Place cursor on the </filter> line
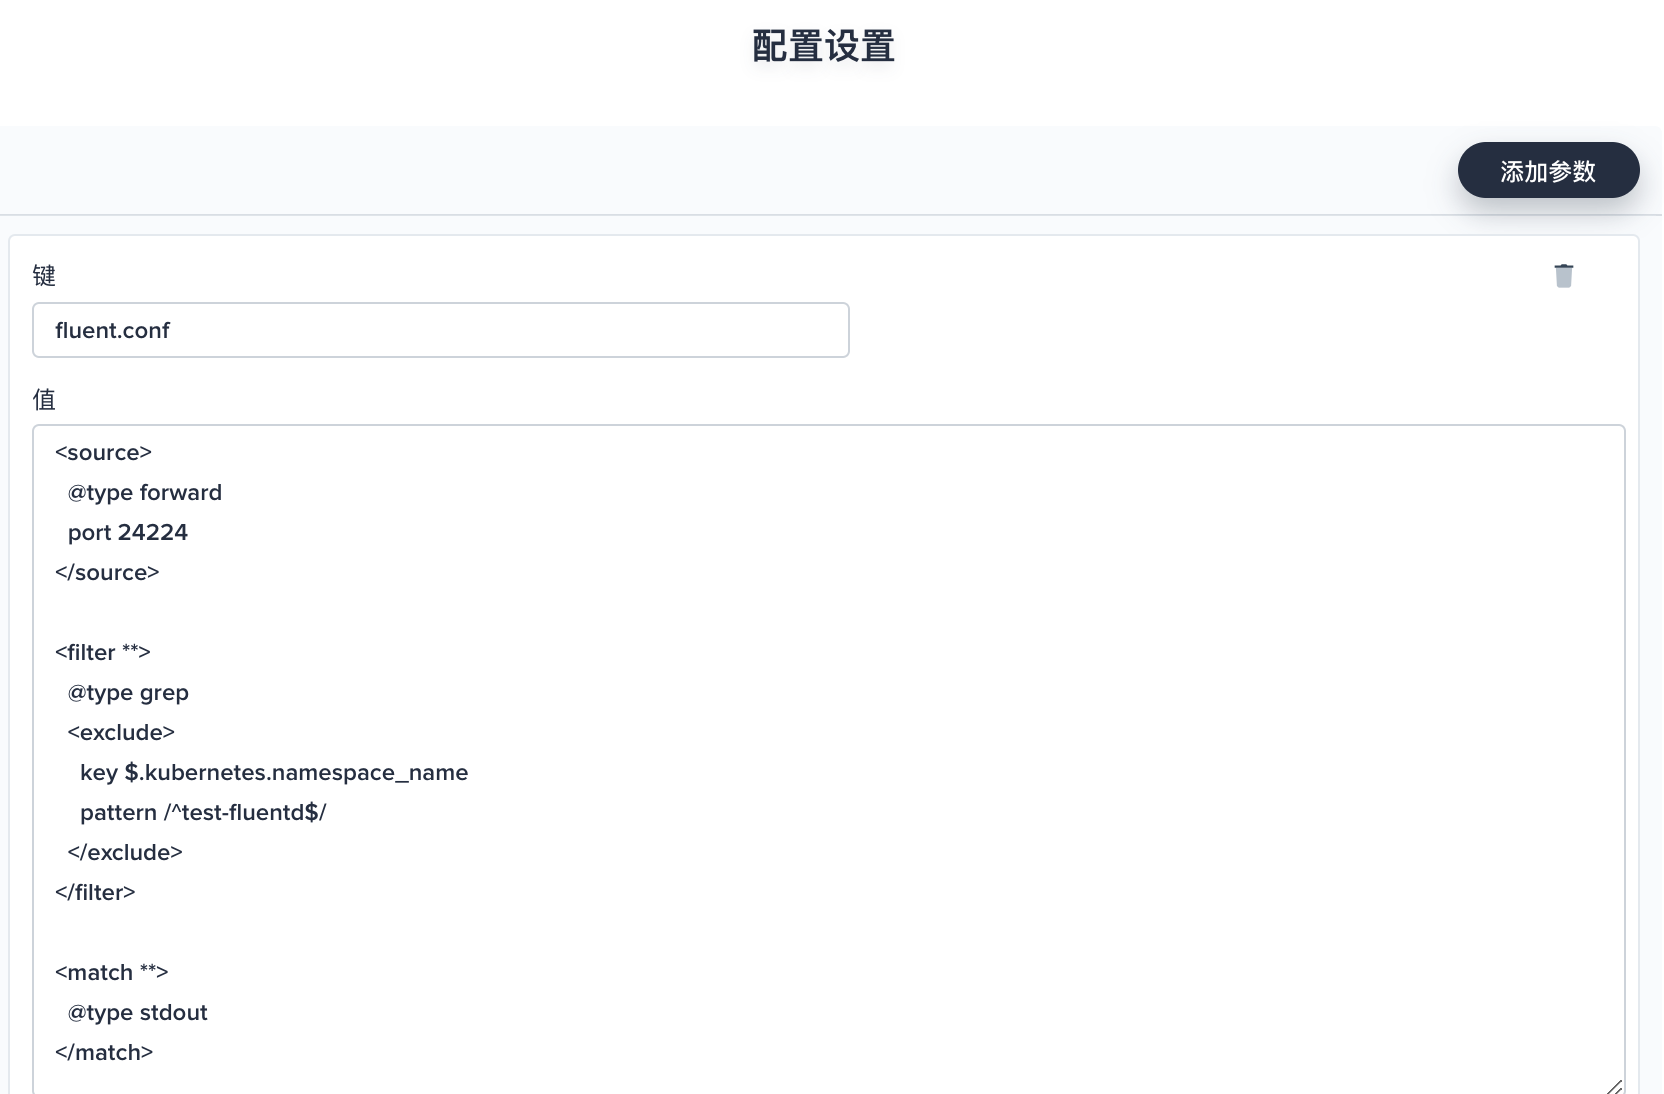The height and width of the screenshot is (1094, 1664). click(x=95, y=892)
